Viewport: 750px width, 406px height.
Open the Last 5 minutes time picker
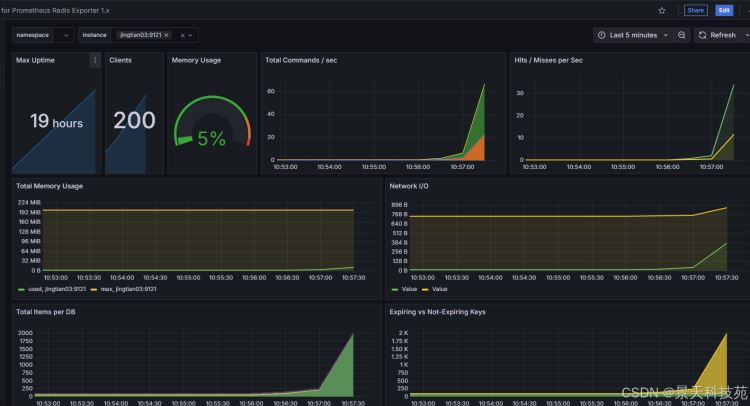(x=632, y=35)
